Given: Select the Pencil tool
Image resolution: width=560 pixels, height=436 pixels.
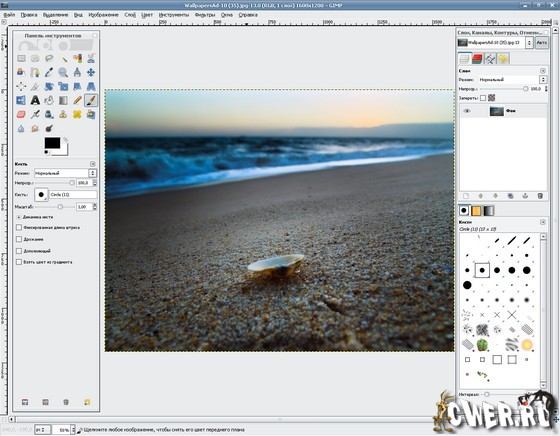Looking at the screenshot, I should (77, 100).
